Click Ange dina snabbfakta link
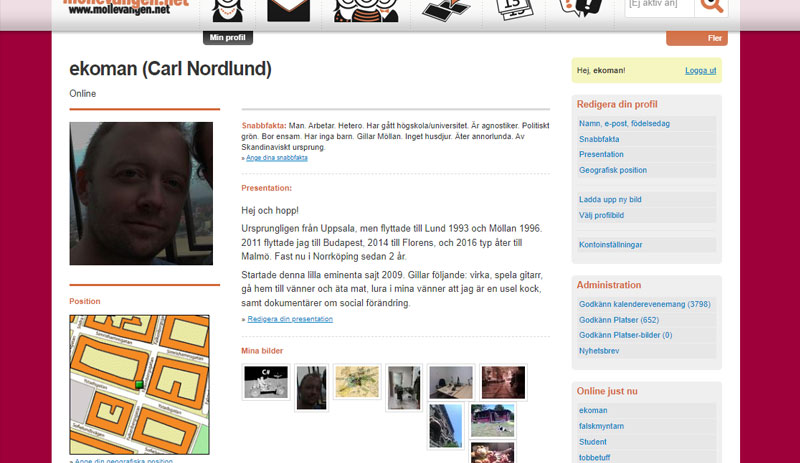The image size is (800, 463). (277, 158)
